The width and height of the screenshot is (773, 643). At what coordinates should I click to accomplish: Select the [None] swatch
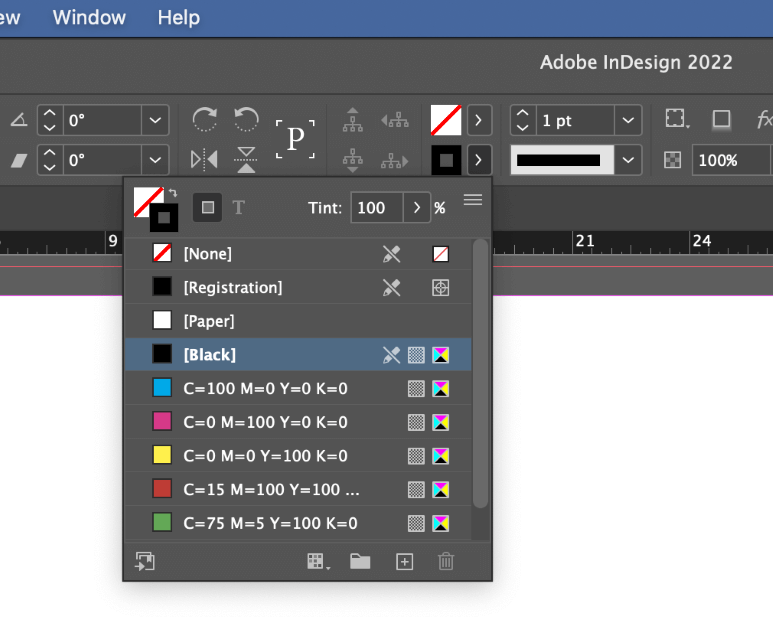click(298, 254)
